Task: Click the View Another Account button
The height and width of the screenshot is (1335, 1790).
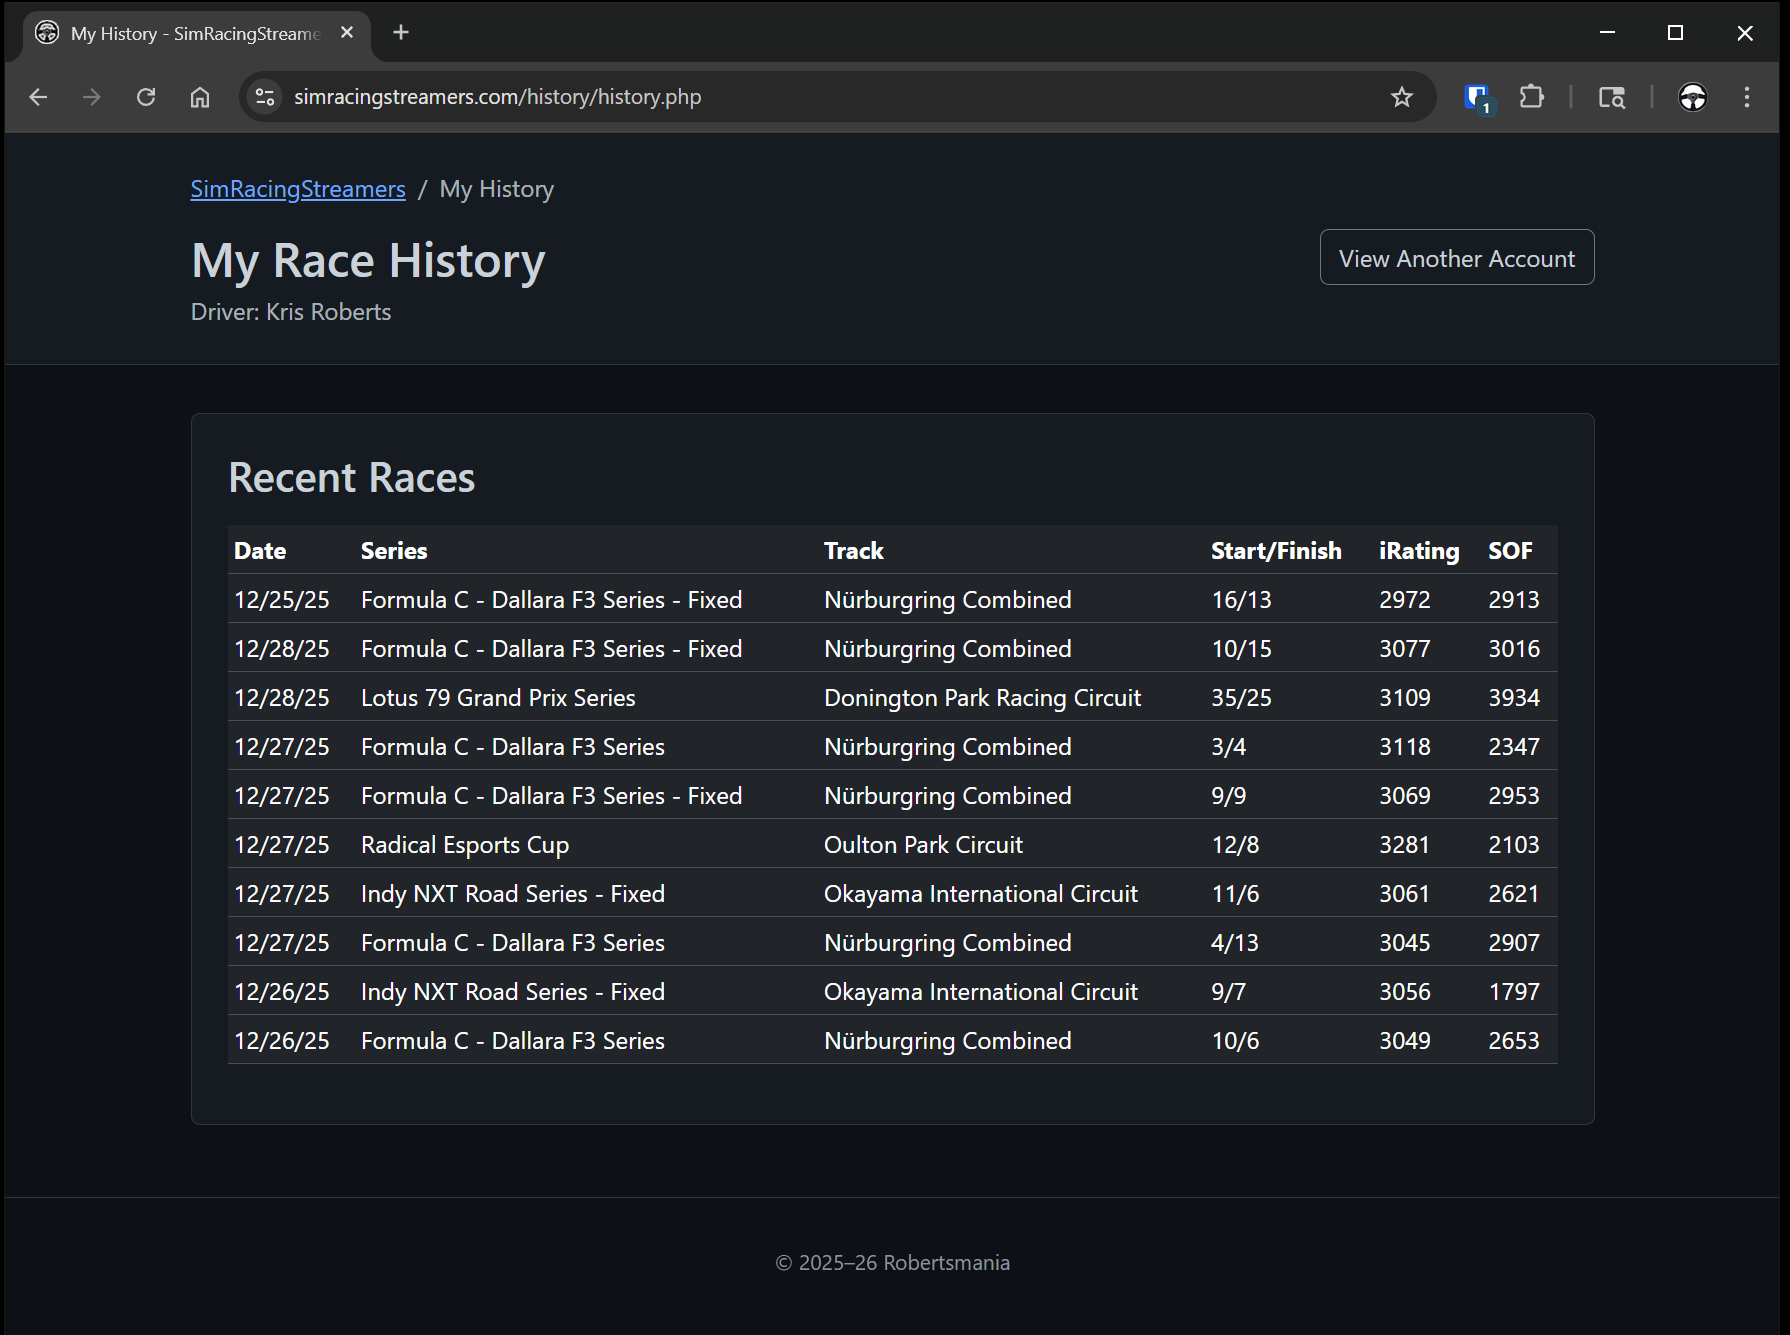Action: click(x=1456, y=258)
